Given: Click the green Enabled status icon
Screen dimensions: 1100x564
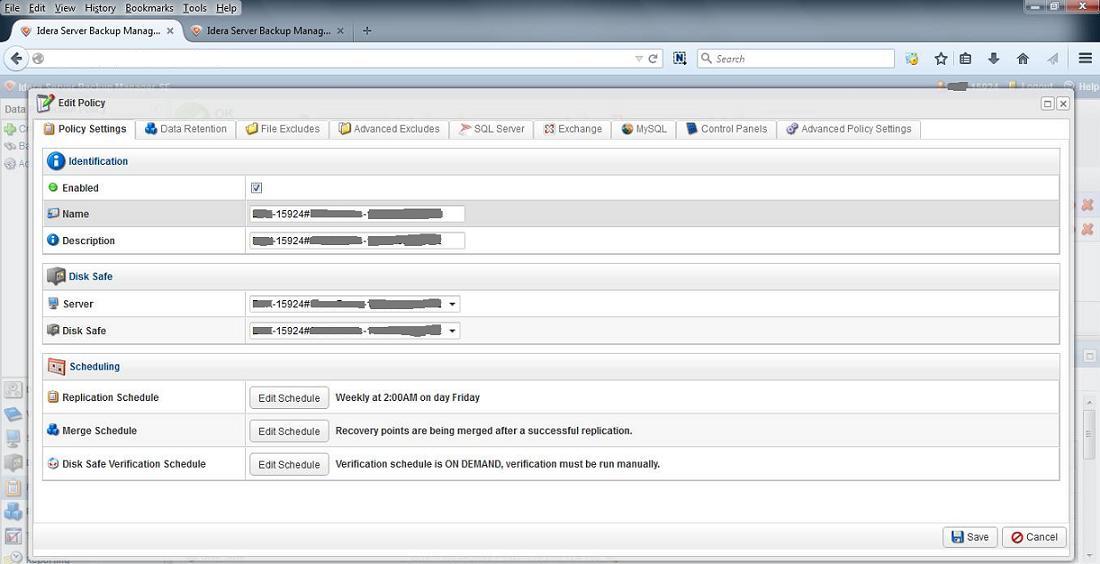Looking at the screenshot, I should coord(53,187).
